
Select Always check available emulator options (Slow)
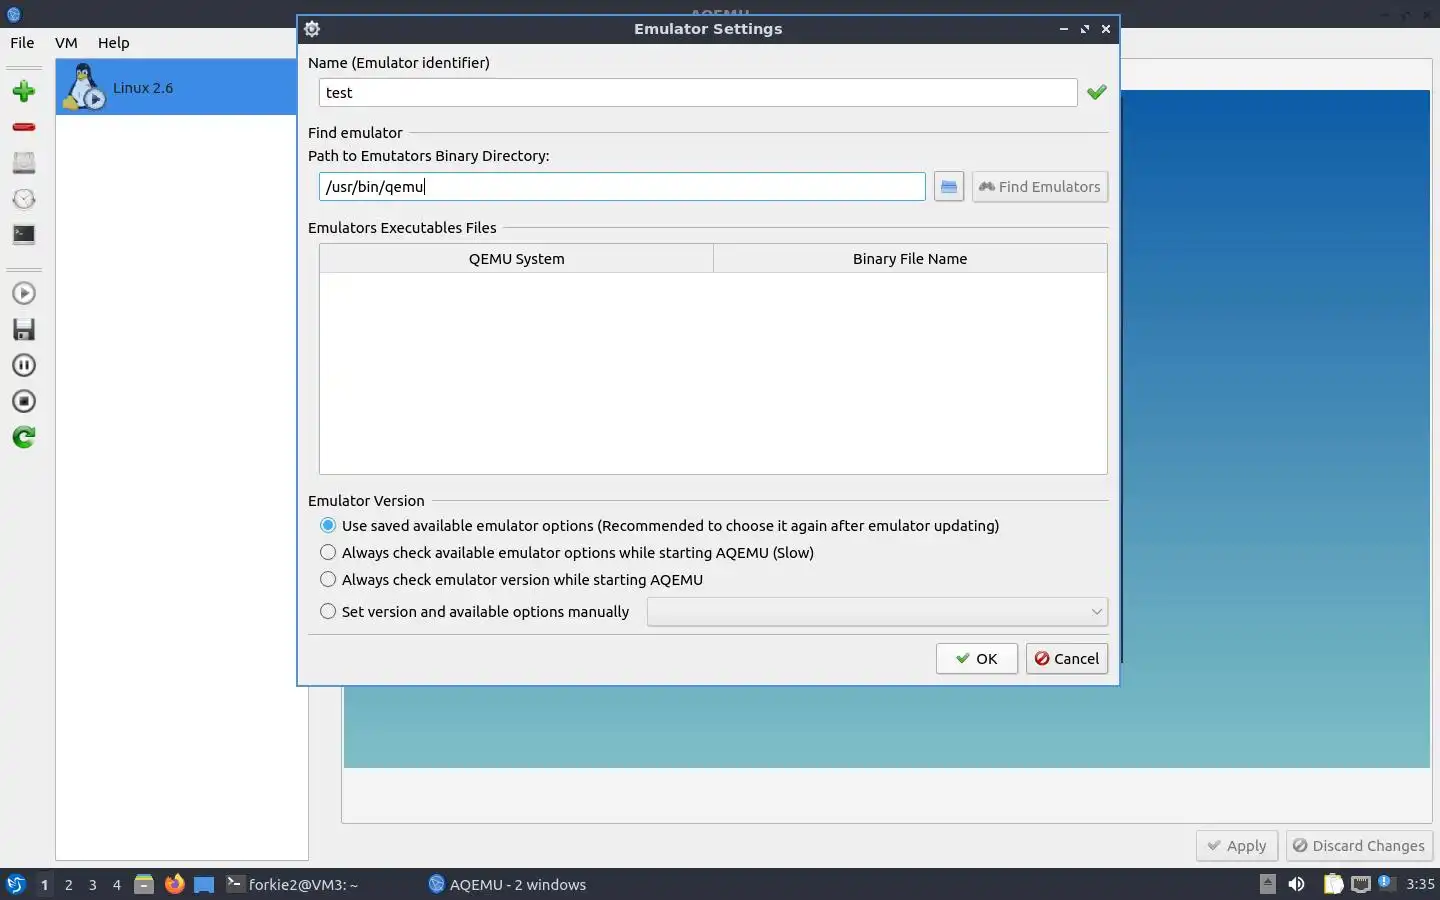[567, 553]
